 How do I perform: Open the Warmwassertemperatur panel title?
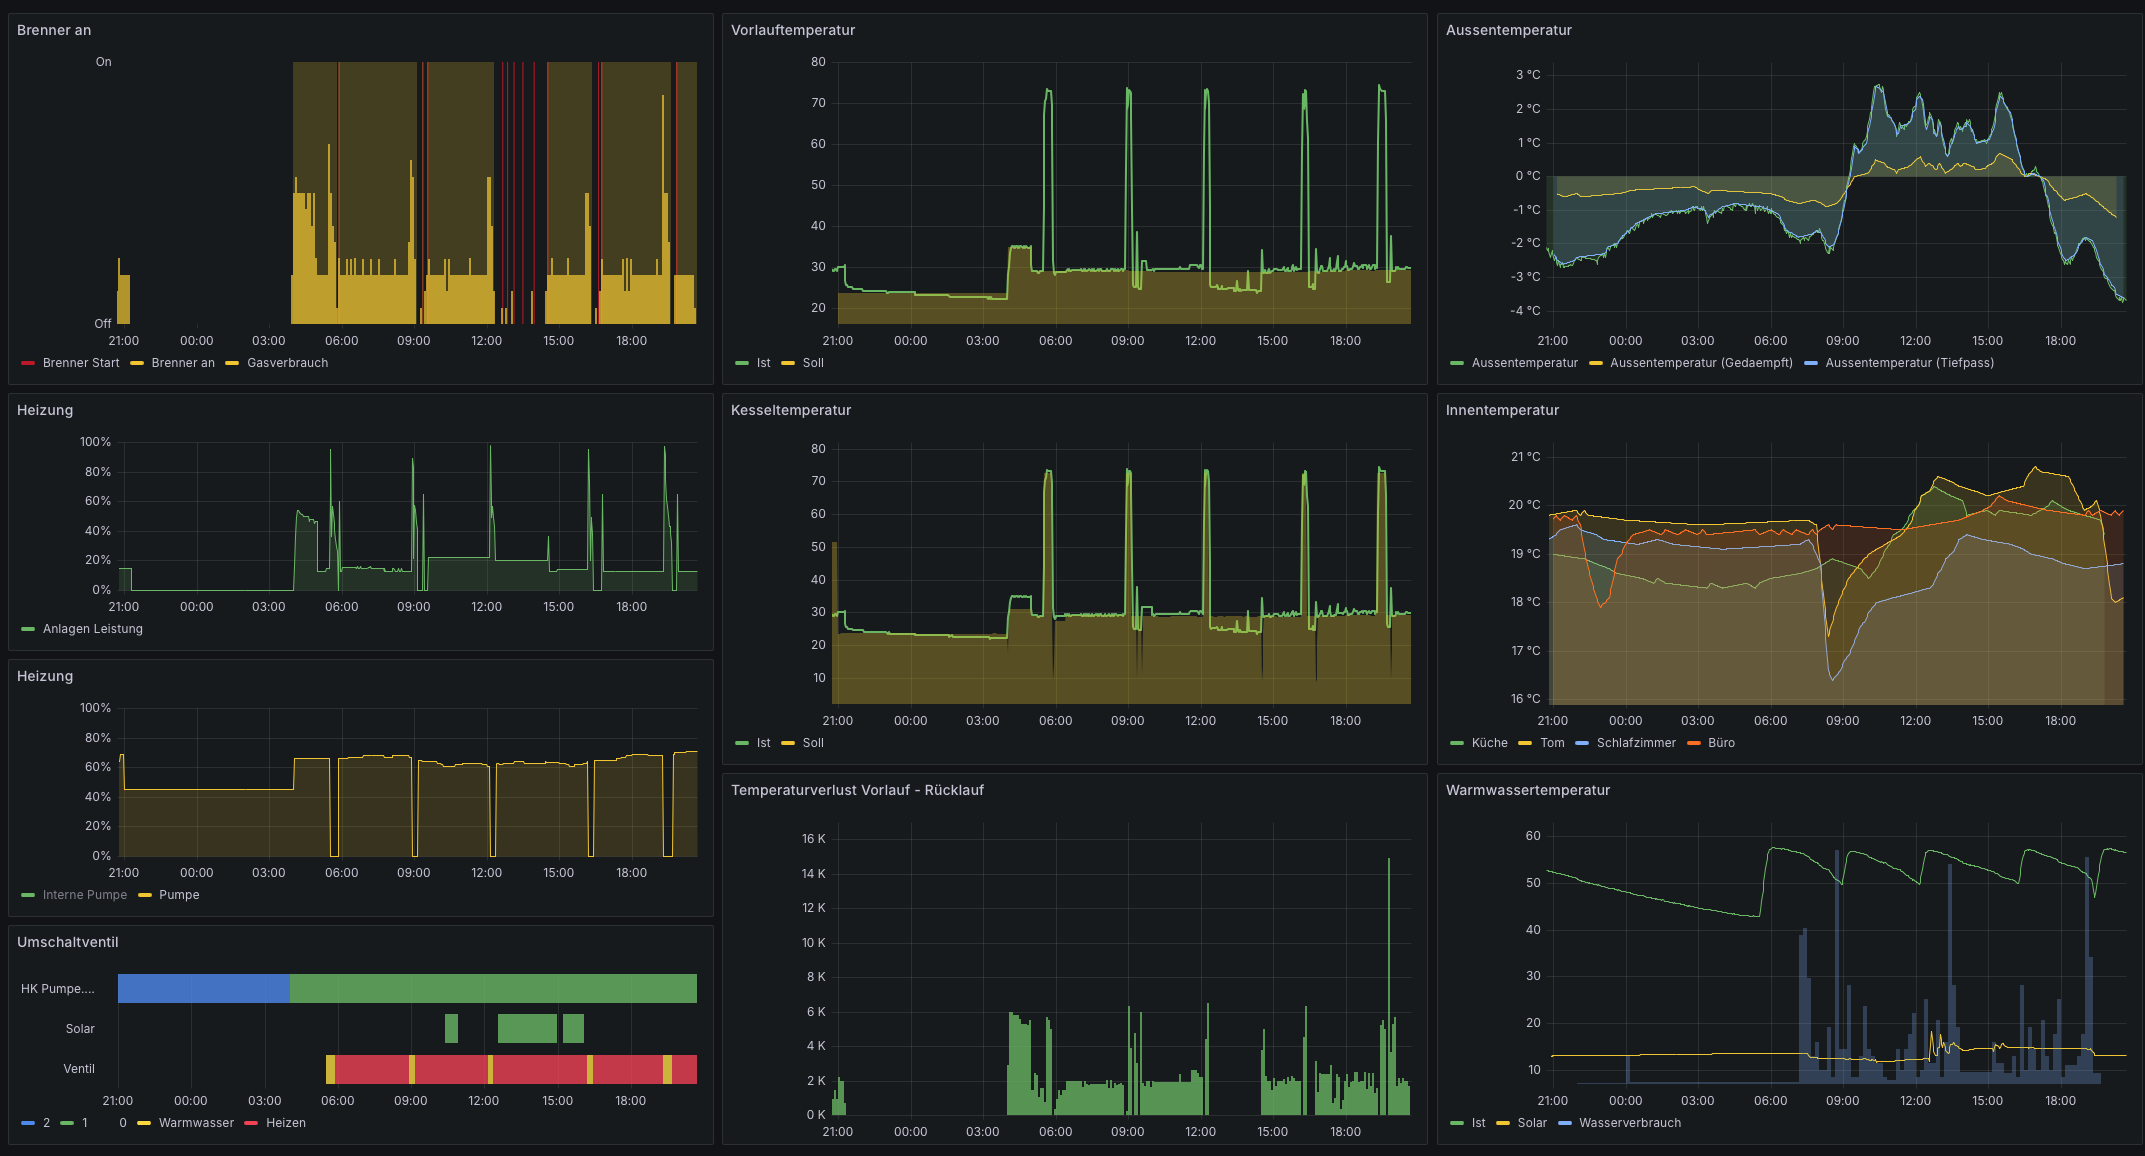tap(1528, 790)
